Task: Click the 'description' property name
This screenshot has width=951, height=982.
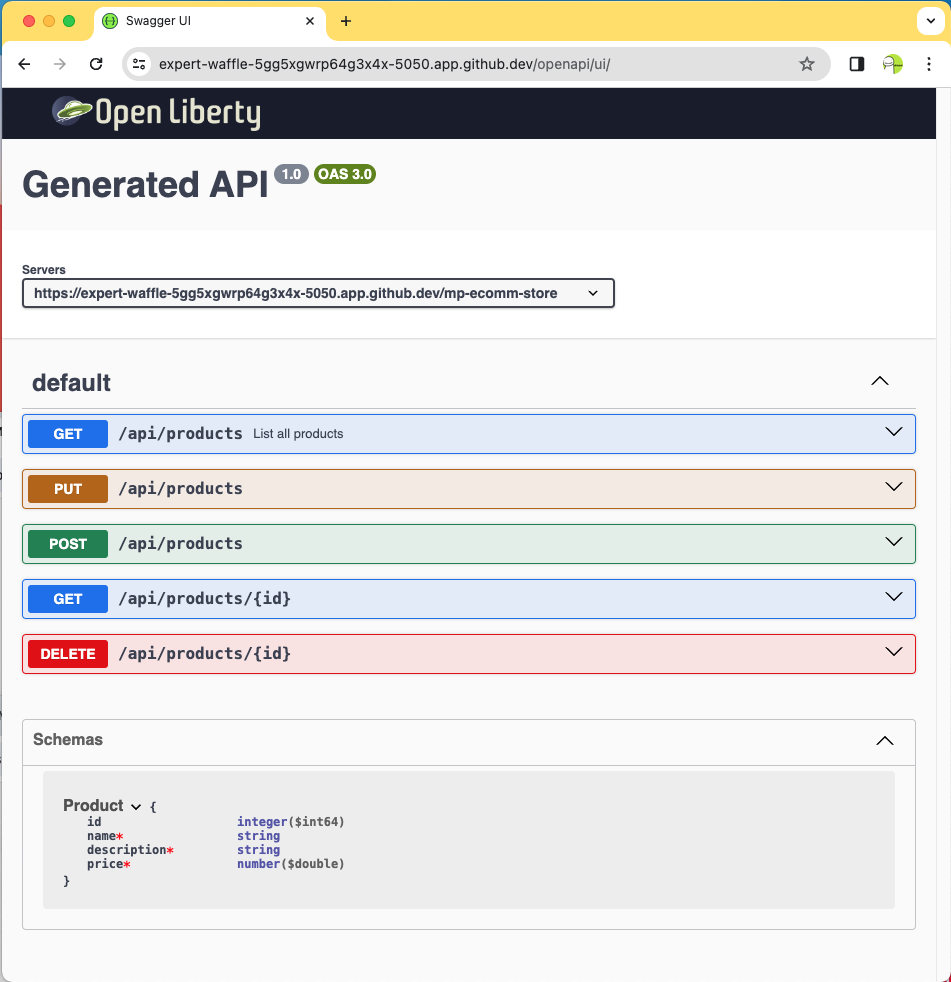Action: [126, 850]
